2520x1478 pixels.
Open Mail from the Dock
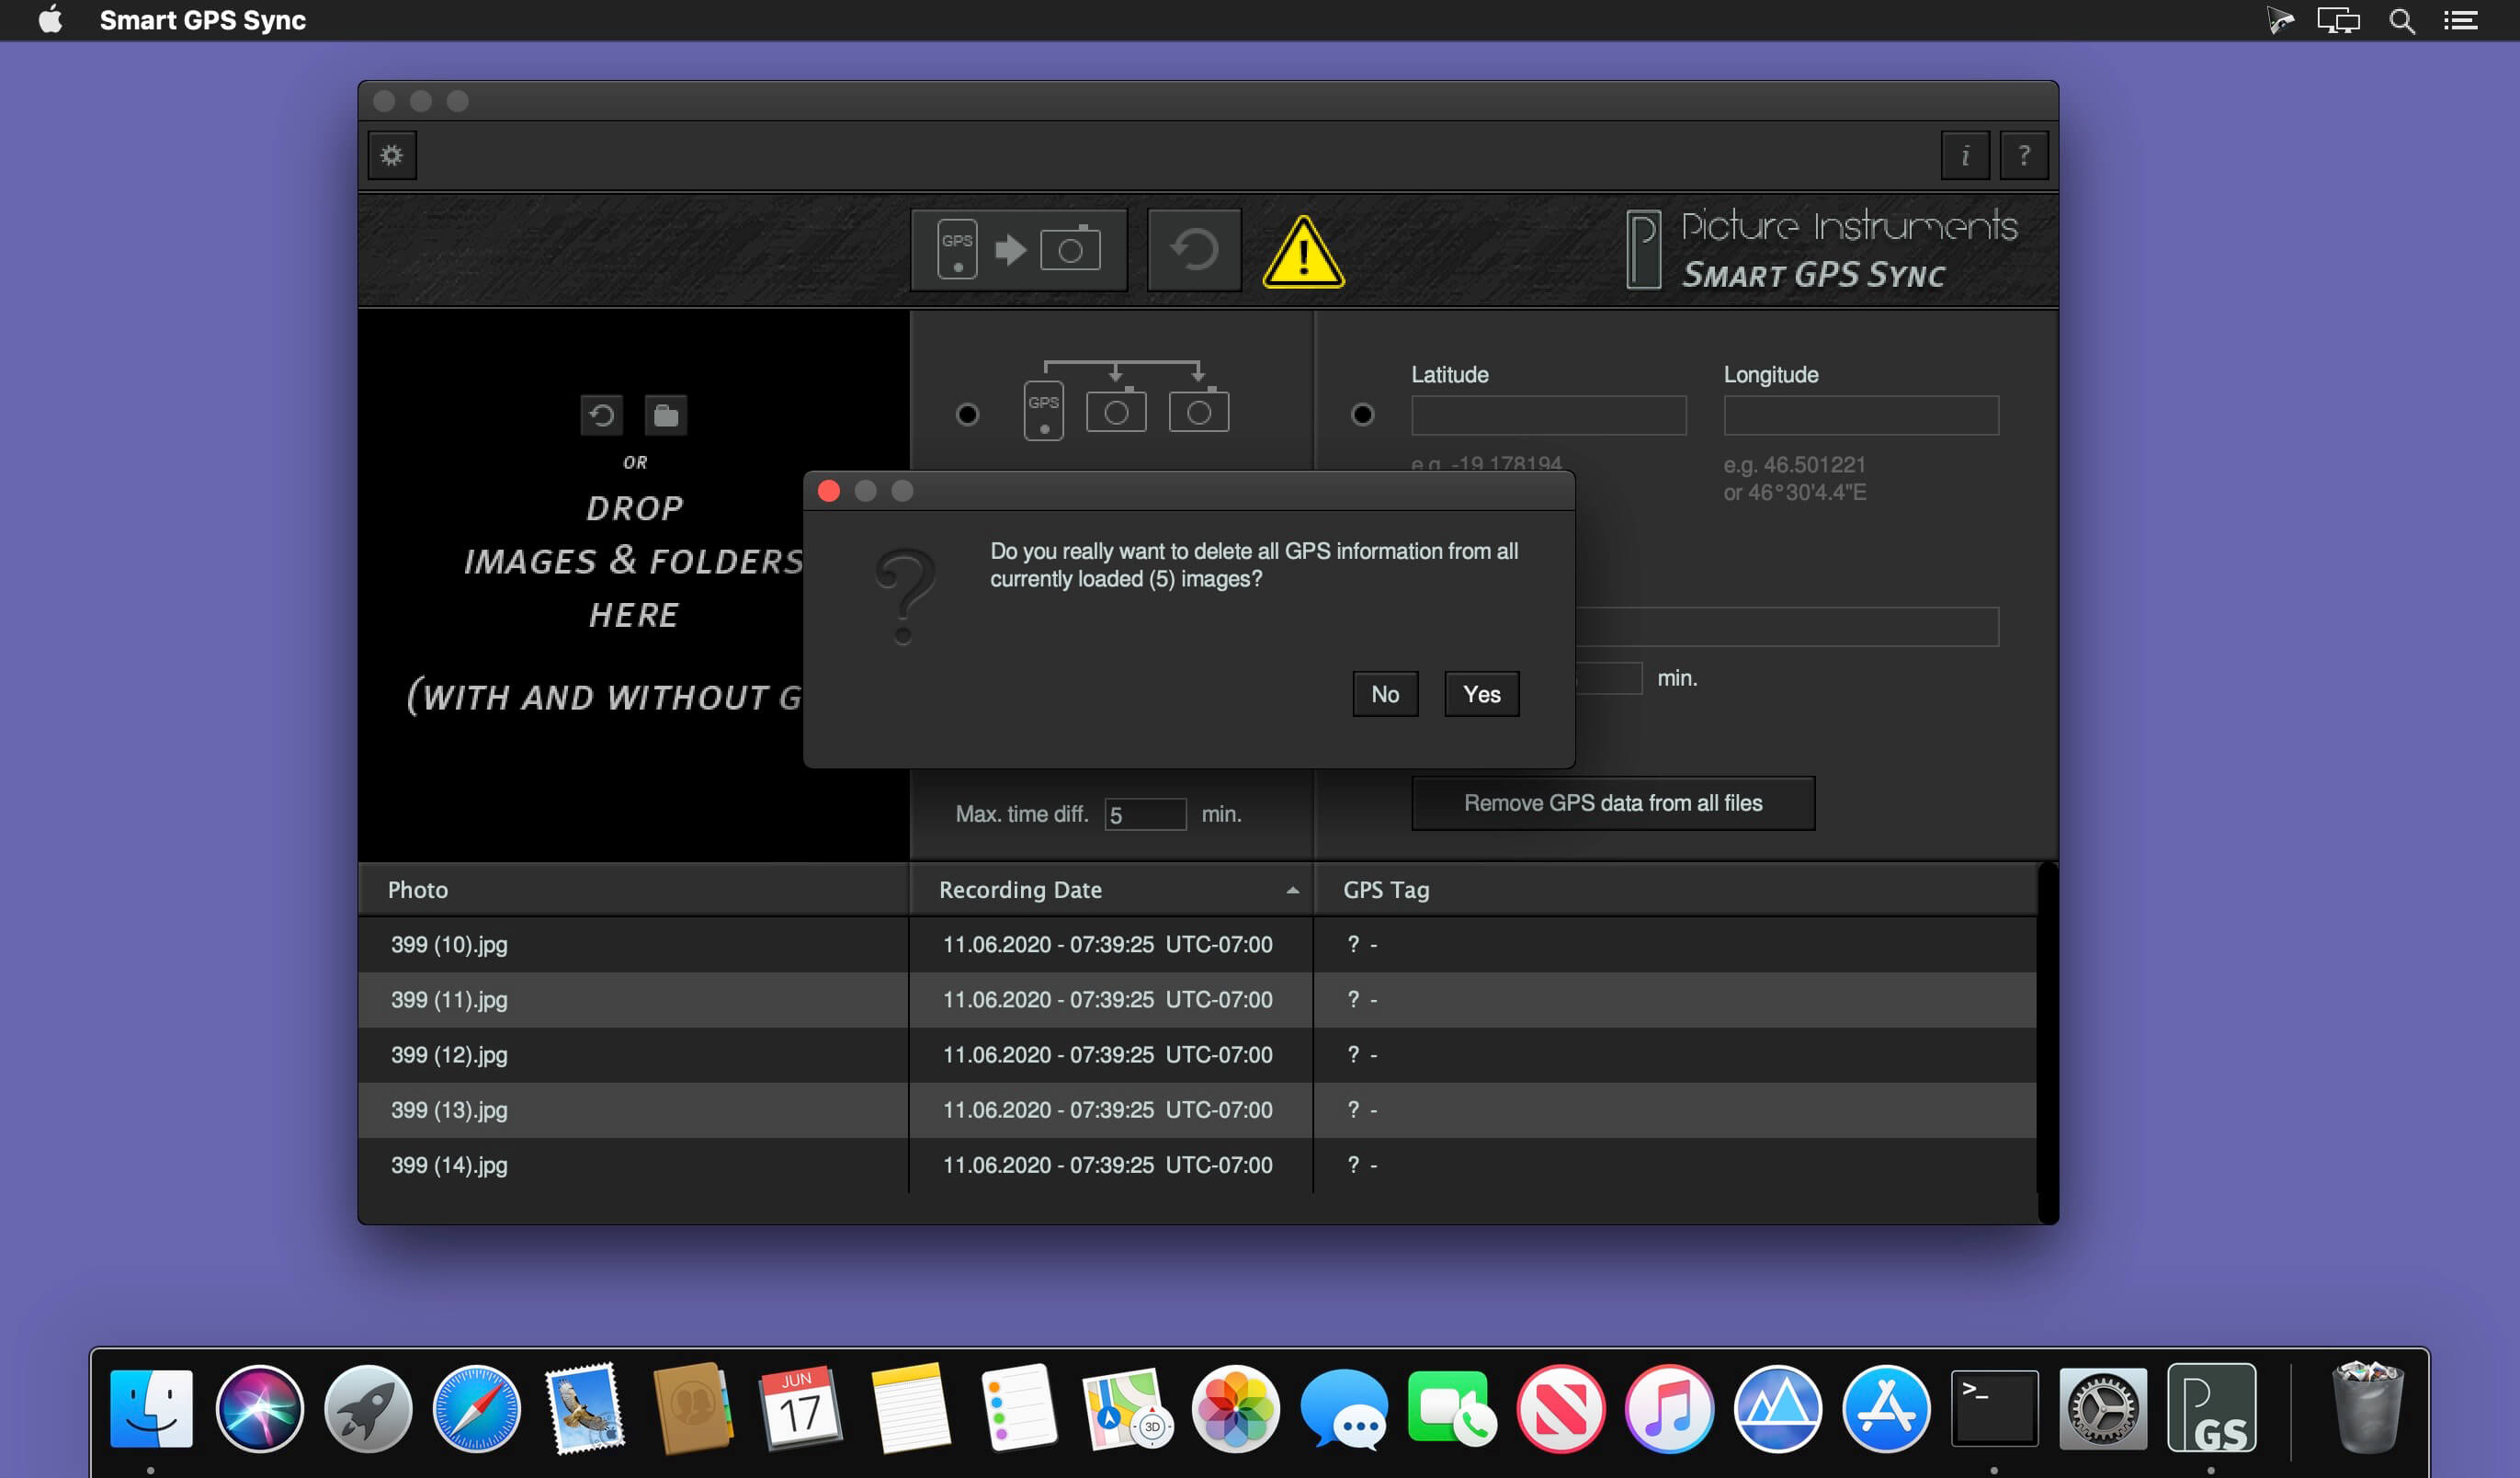coord(585,1408)
